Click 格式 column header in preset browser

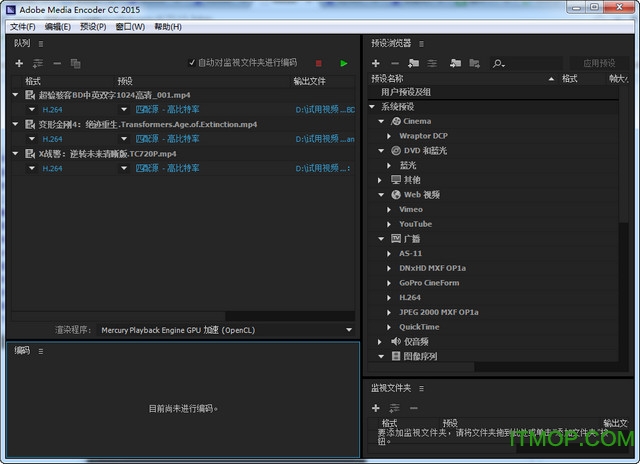(569, 79)
